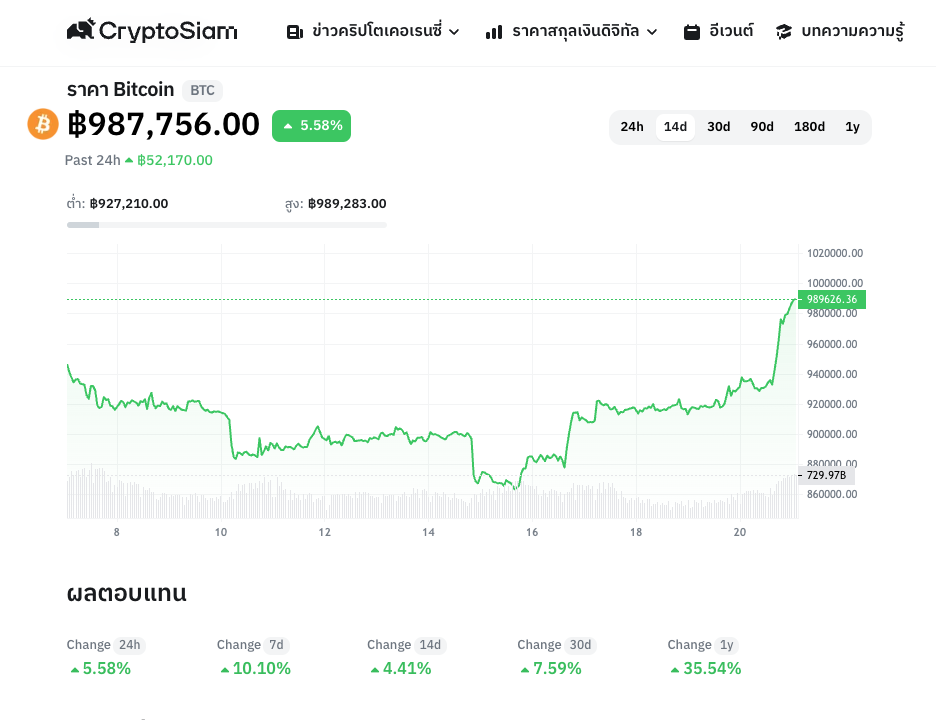Click the orange Bitcoin coin icon
936x720 pixels.
click(x=43, y=124)
